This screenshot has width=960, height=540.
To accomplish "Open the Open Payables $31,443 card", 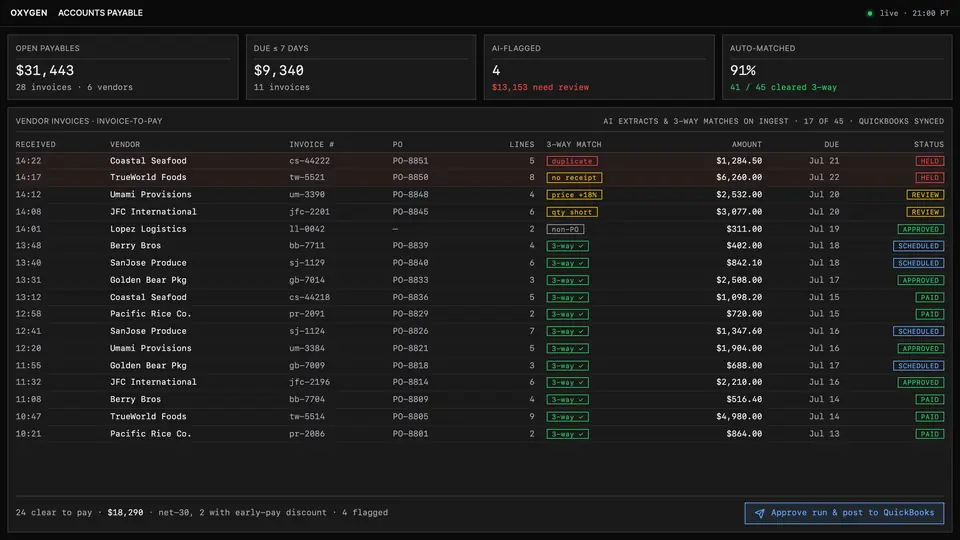I will (x=122, y=67).
